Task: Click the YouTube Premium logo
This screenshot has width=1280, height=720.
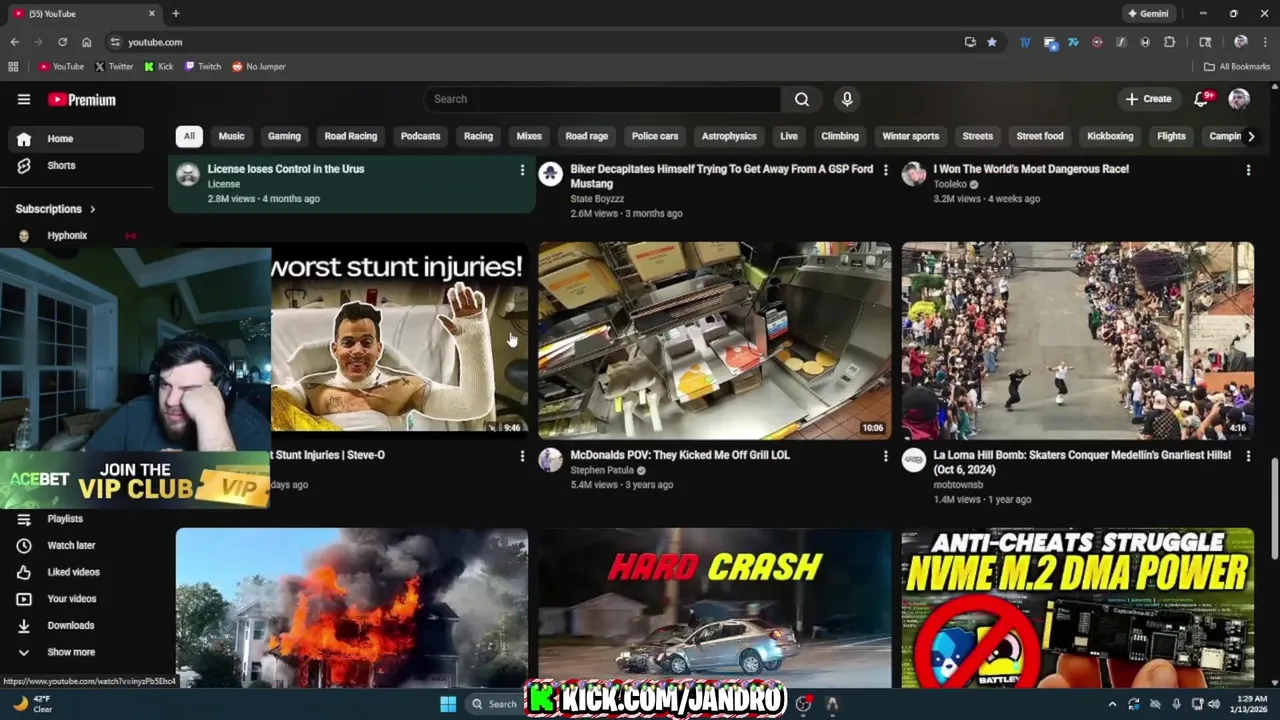Action: pyautogui.click(x=82, y=99)
